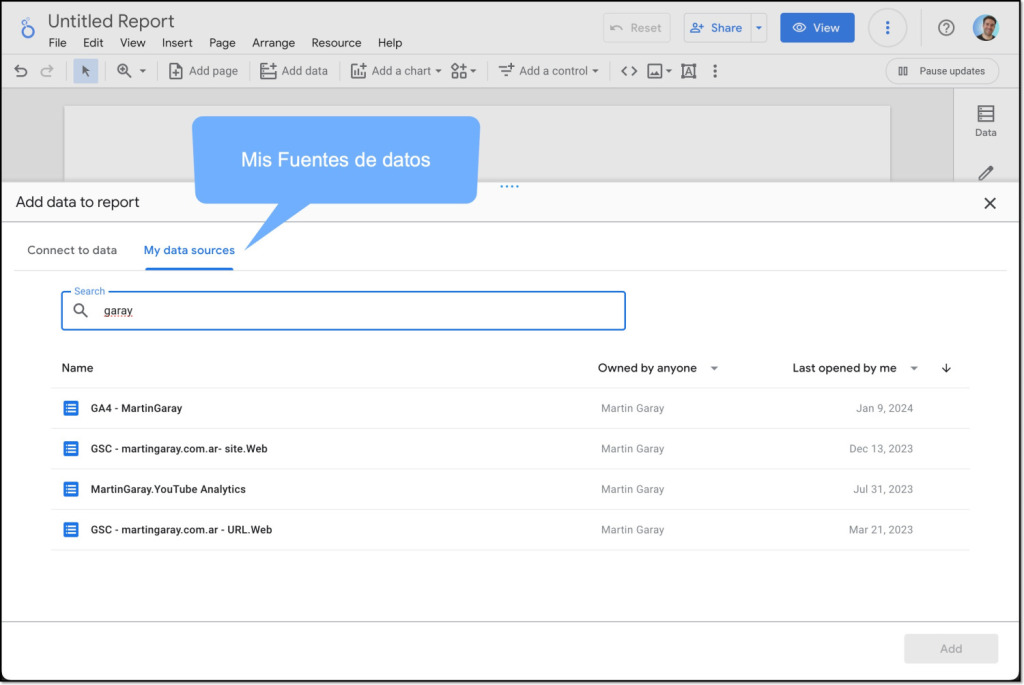The width and height of the screenshot is (1024, 685).
Task: Open the File menu
Action: [57, 43]
